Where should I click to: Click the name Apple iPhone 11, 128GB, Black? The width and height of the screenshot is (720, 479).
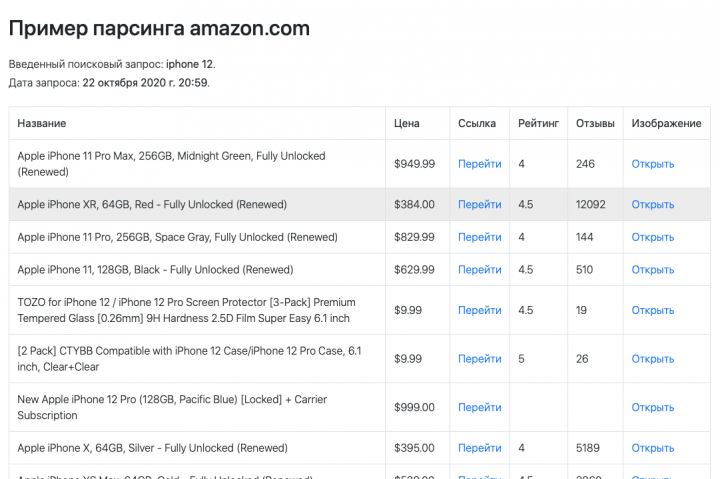155,270
